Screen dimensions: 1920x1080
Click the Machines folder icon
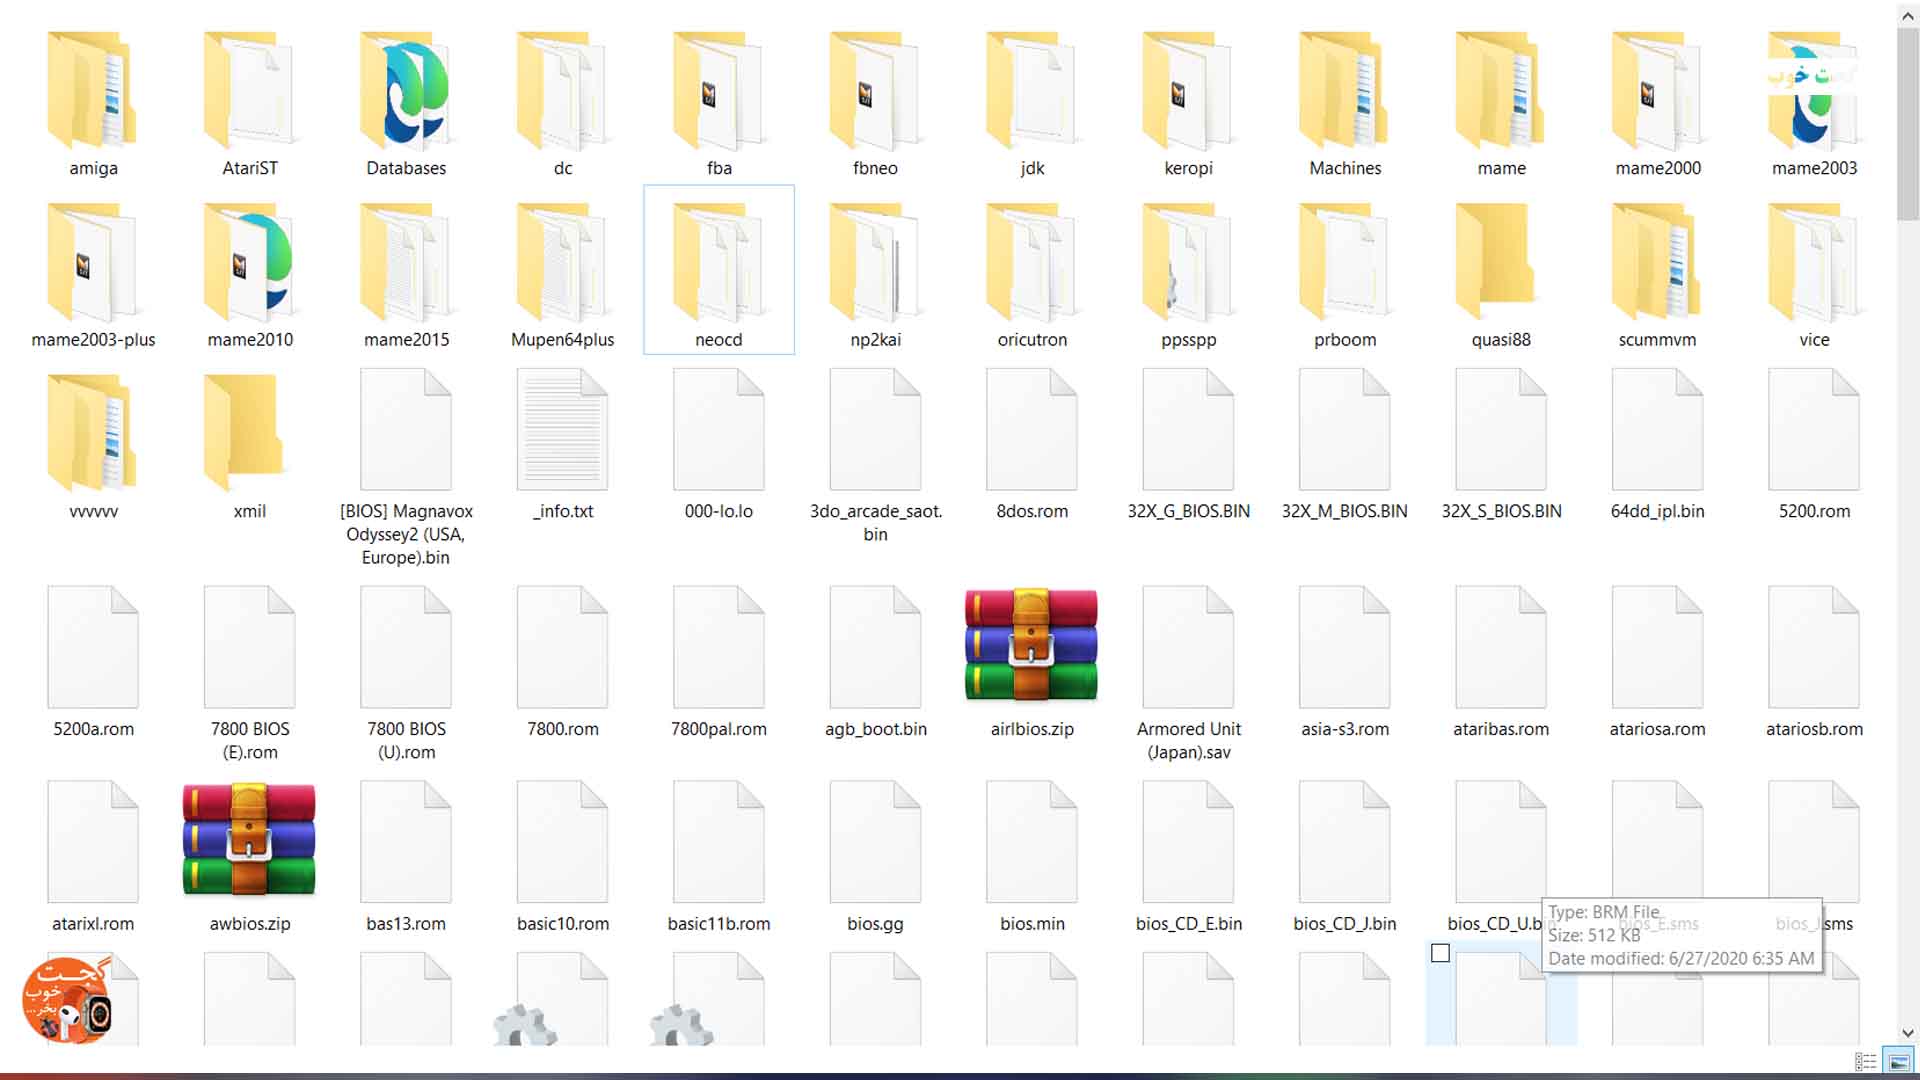(x=1345, y=90)
